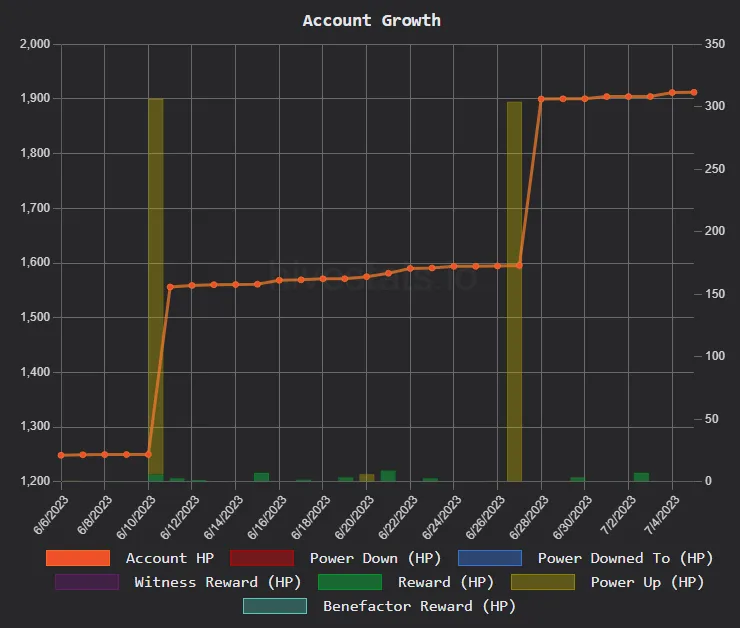The width and height of the screenshot is (740, 628).
Task: Click the '7/4/2023' x-axis label
Action: click(x=662, y=515)
